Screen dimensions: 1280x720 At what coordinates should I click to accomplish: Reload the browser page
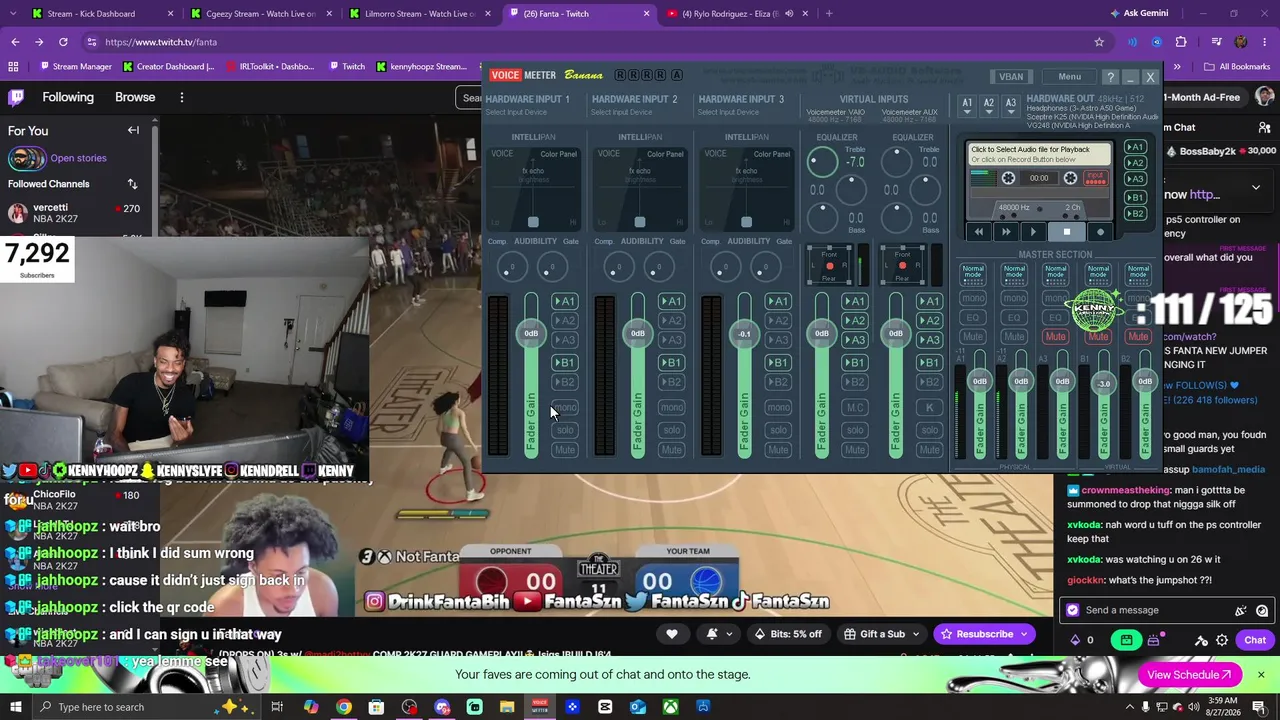[x=63, y=42]
